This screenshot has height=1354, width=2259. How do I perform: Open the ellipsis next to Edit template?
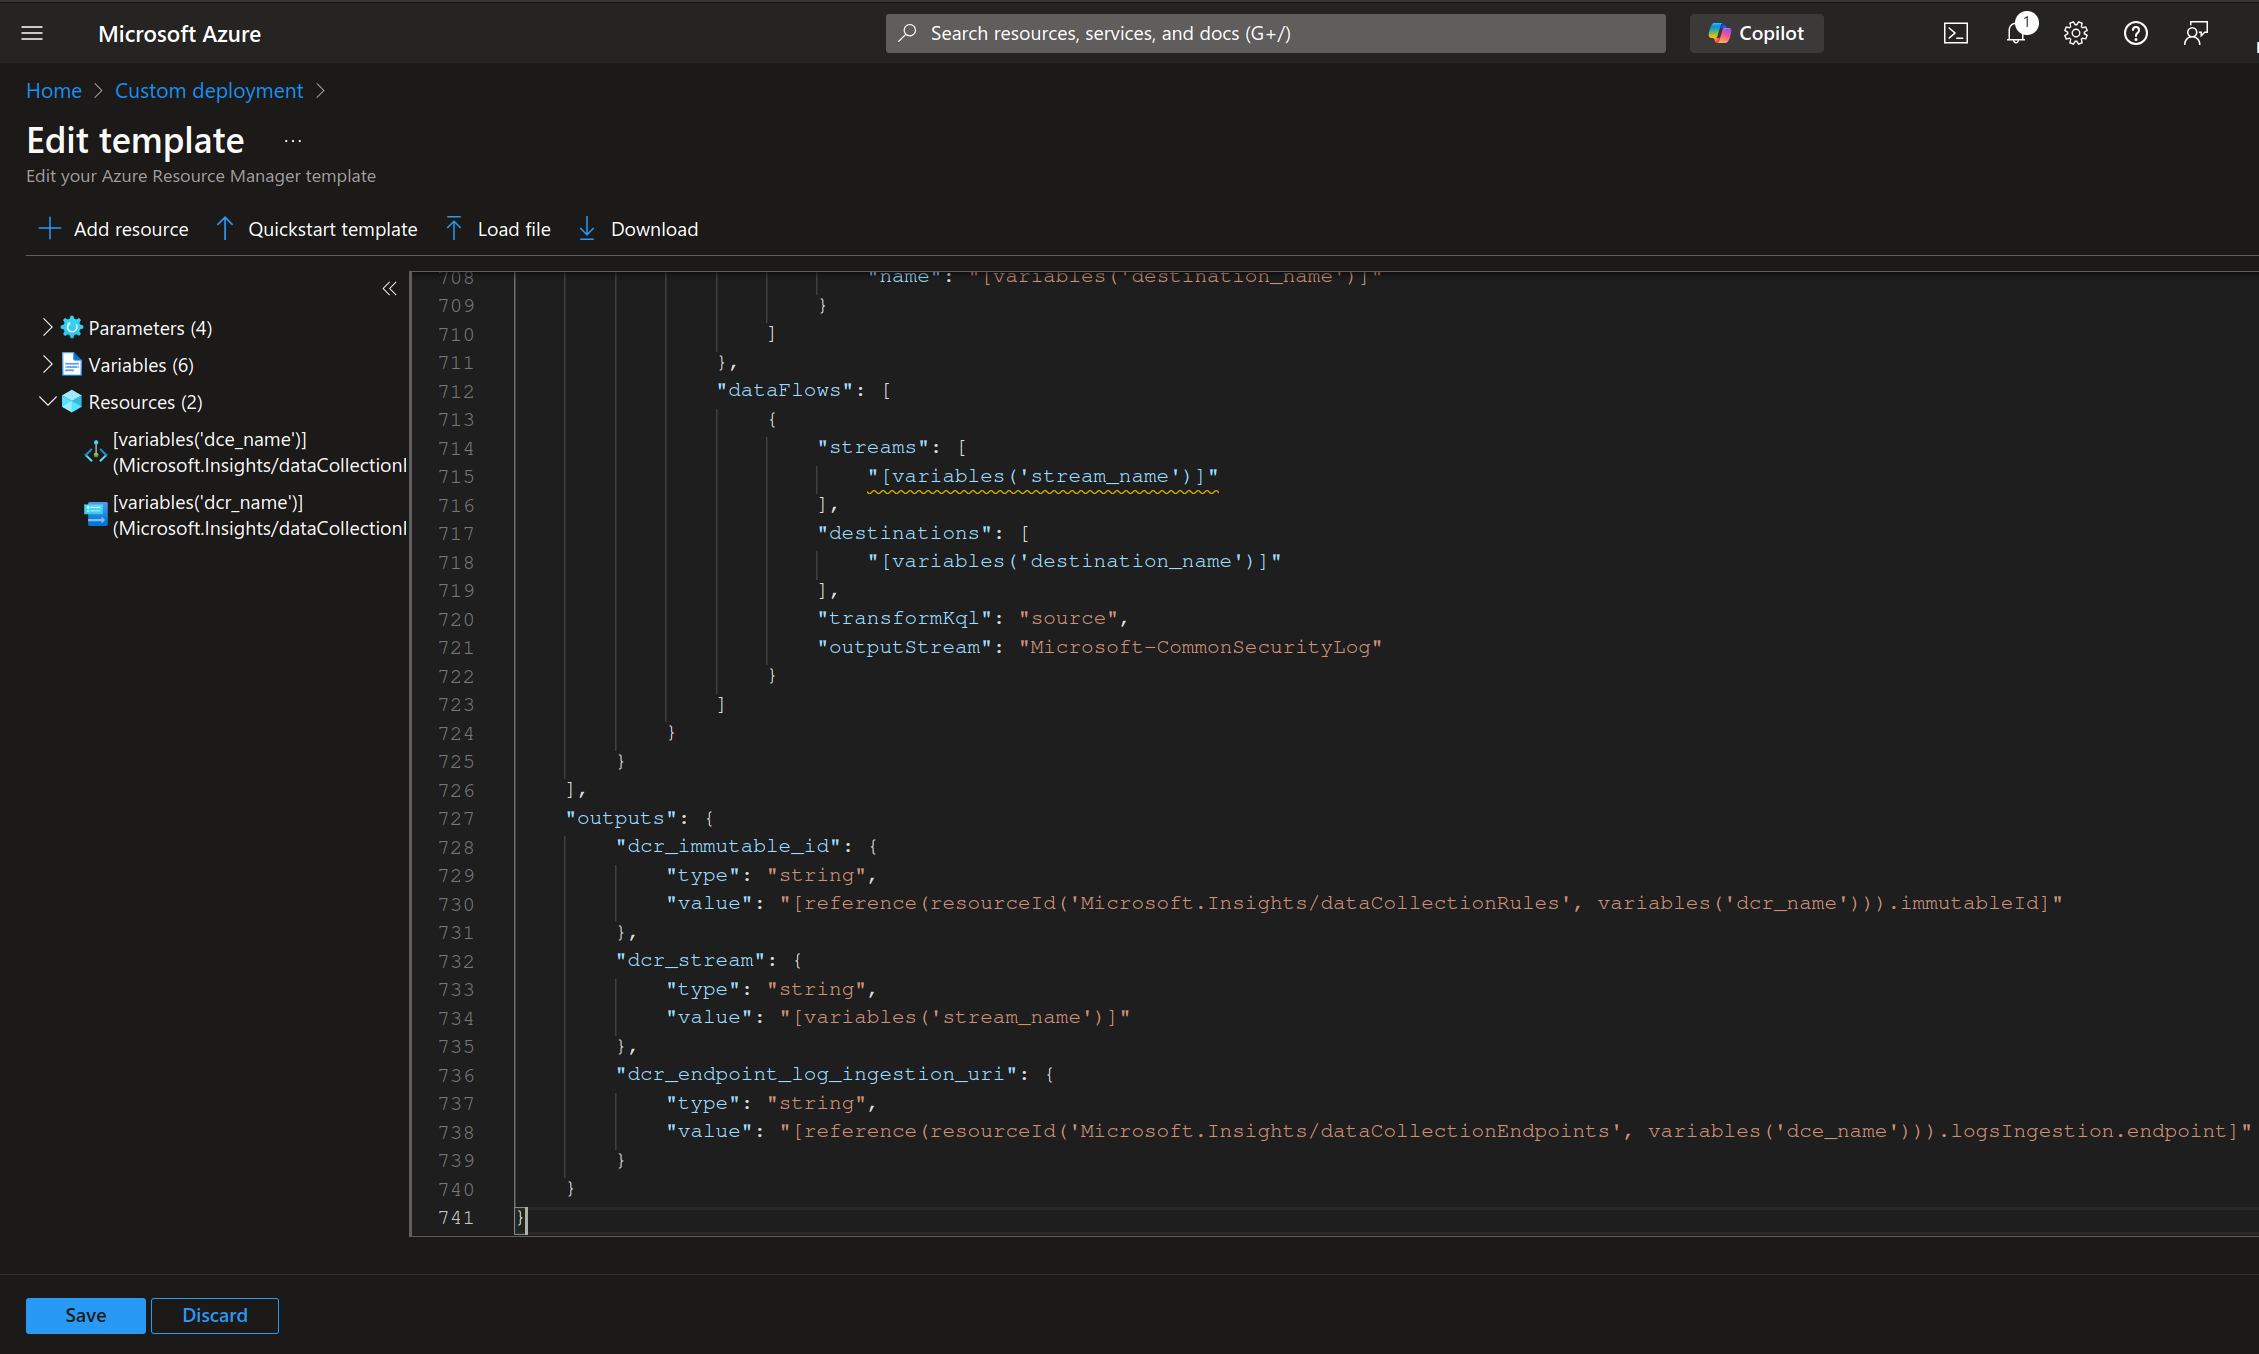[x=292, y=141]
